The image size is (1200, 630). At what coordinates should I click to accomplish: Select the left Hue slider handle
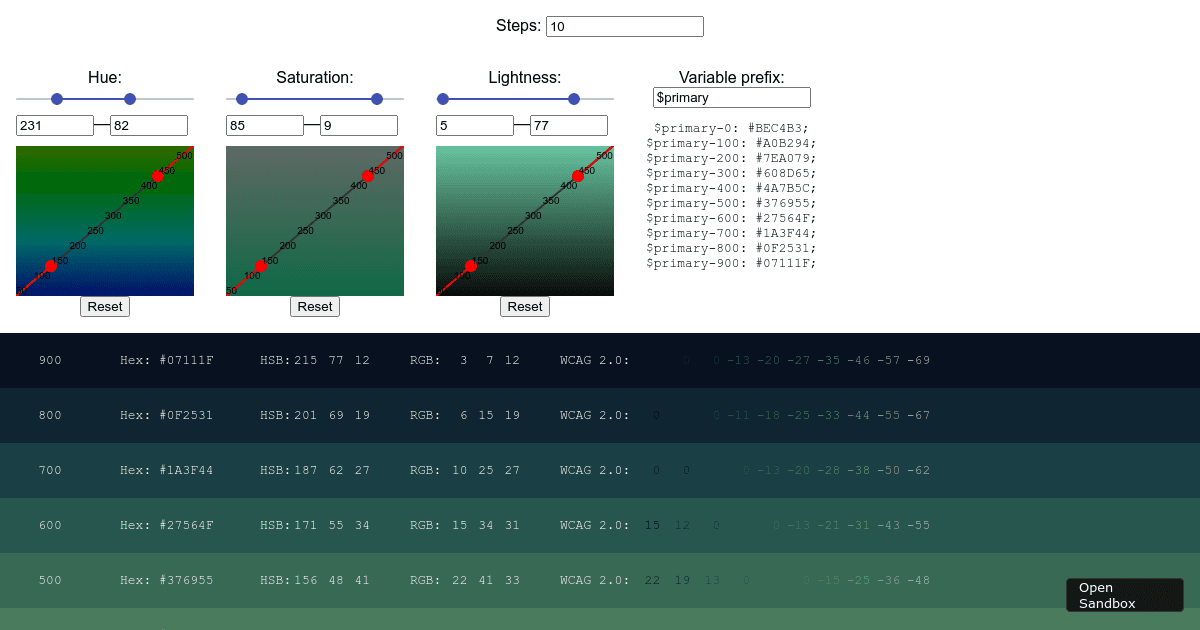pyautogui.click(x=57, y=99)
